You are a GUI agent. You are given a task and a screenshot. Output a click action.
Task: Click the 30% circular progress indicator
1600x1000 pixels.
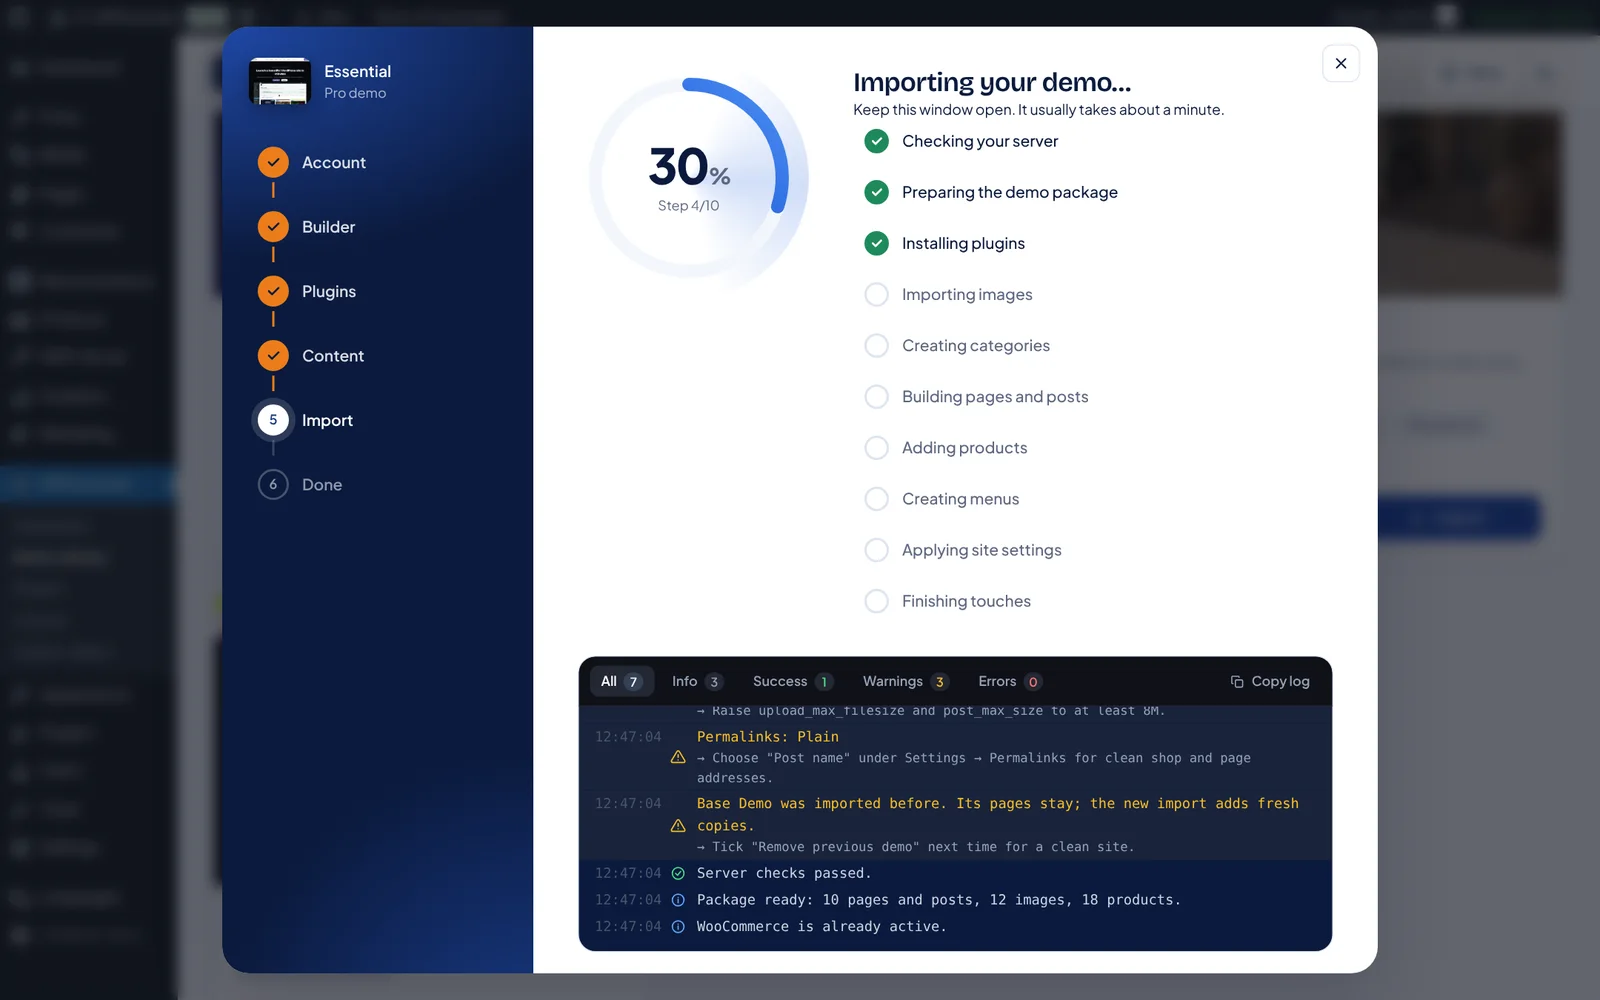click(x=690, y=178)
